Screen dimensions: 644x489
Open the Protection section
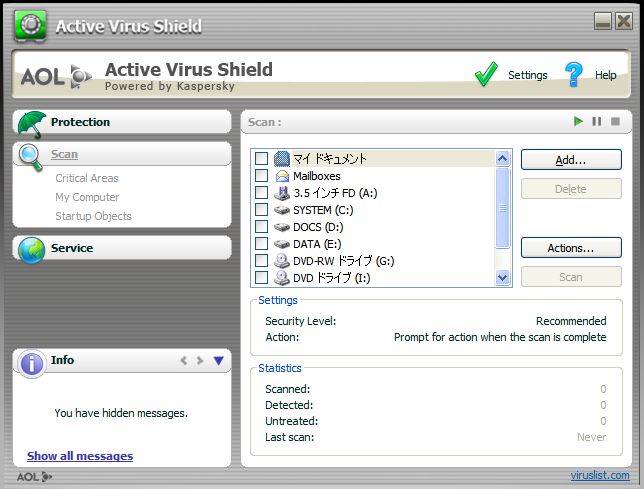[80, 122]
